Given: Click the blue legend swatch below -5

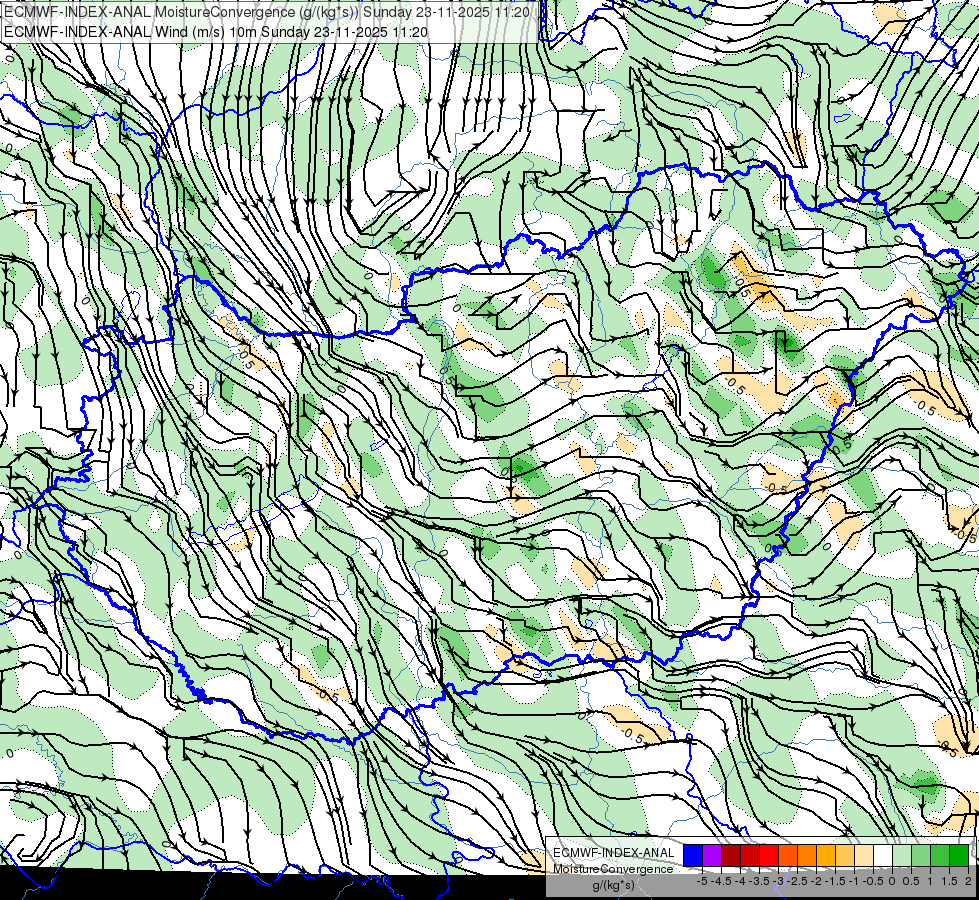Looking at the screenshot, I should (x=693, y=855).
